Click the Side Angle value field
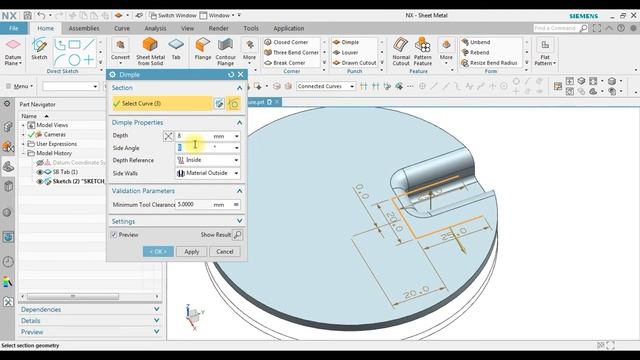Viewport: 640px width, 360px height. [194, 147]
